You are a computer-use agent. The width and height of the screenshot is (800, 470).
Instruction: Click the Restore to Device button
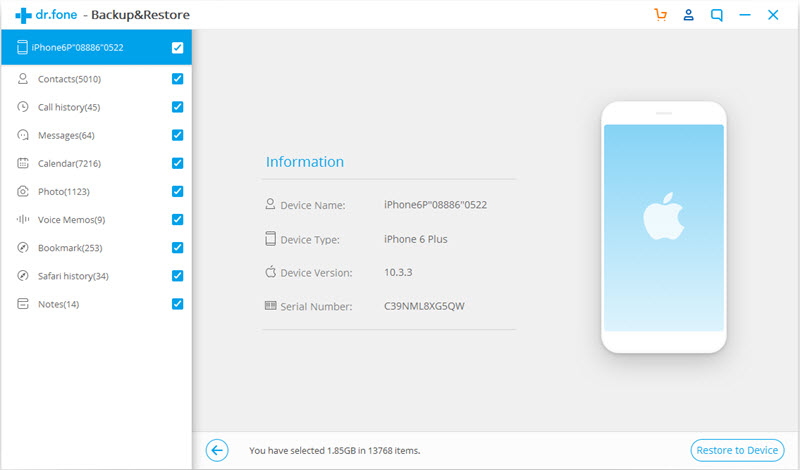[737, 450]
